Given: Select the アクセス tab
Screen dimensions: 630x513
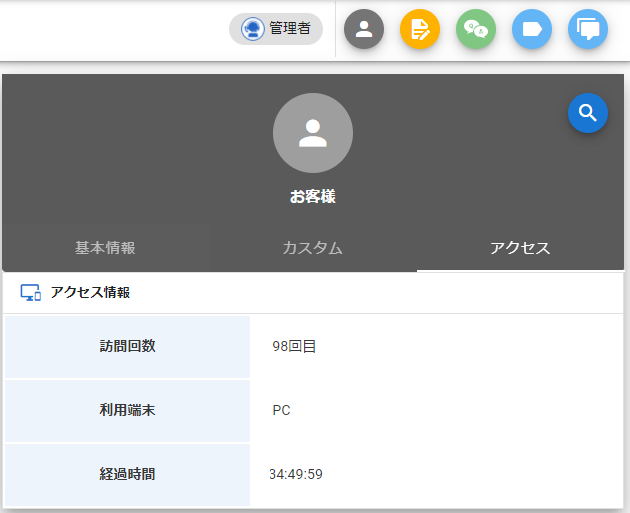Looking at the screenshot, I should (x=520, y=248).
